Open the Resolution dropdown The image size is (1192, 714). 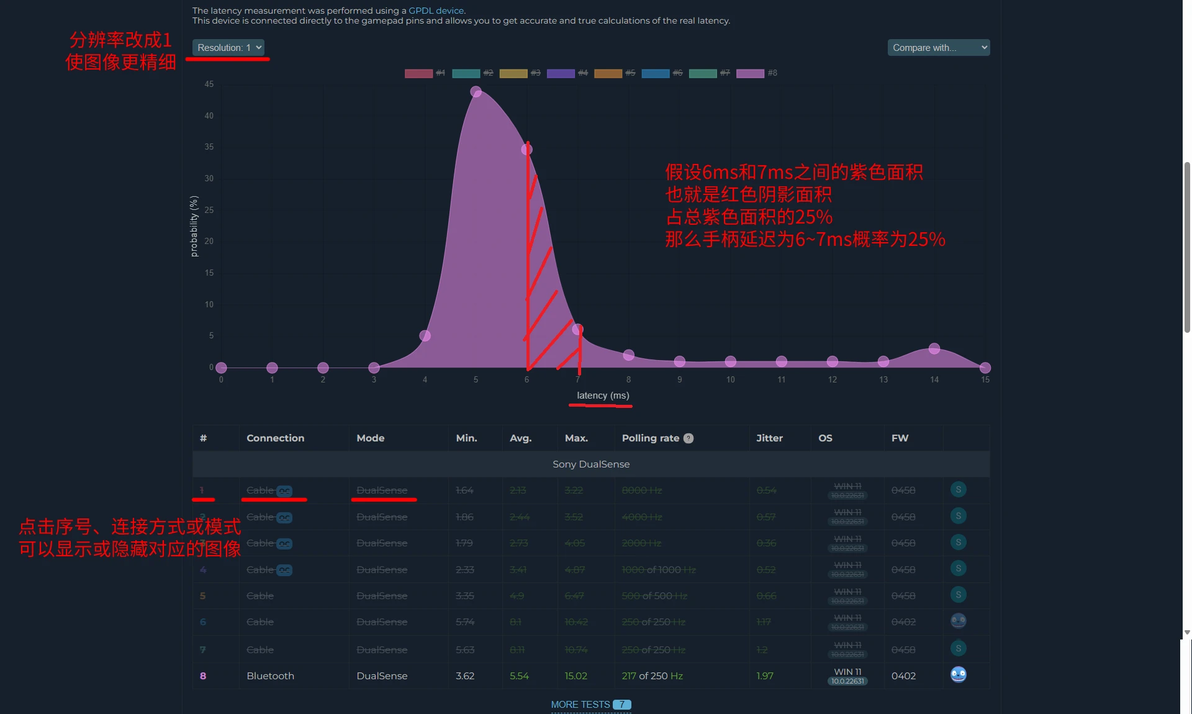click(x=228, y=47)
